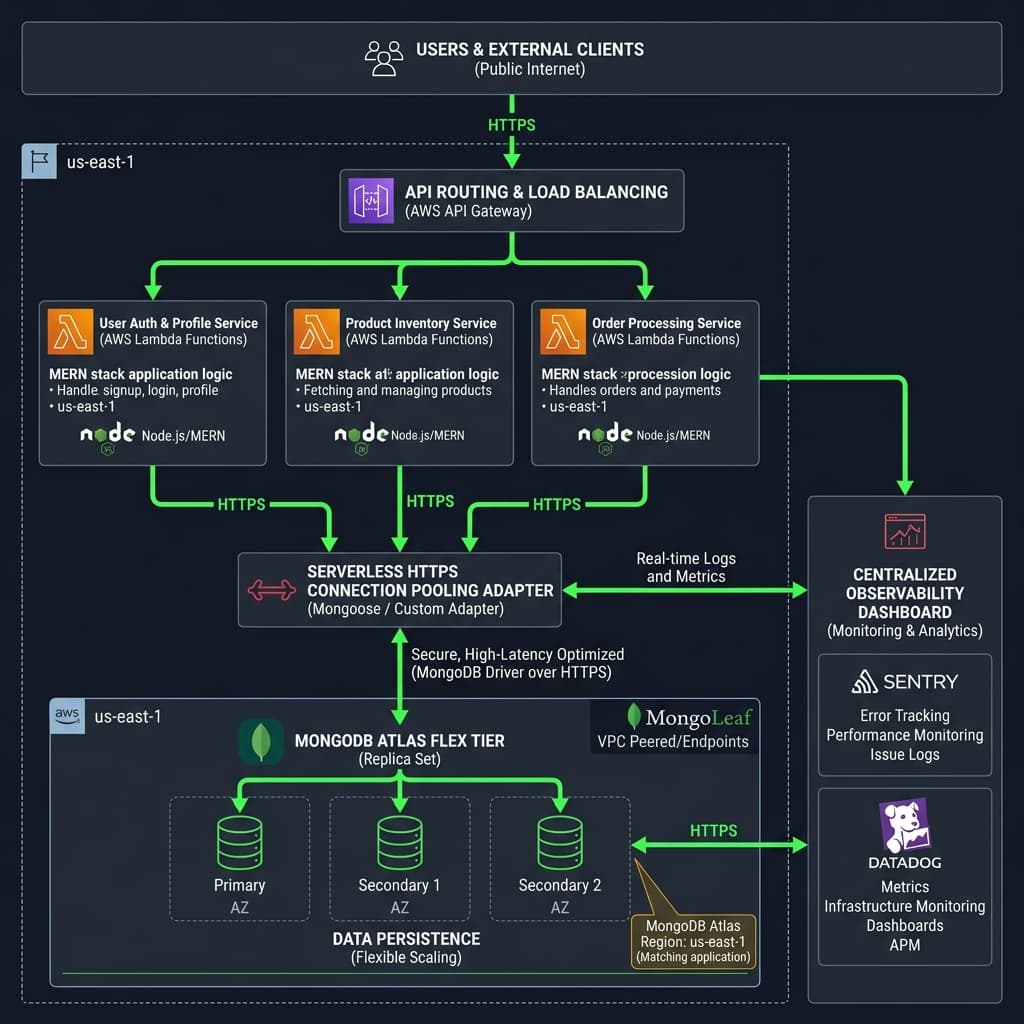Click 'VPC Peered/Endpoints' text

tap(673, 742)
